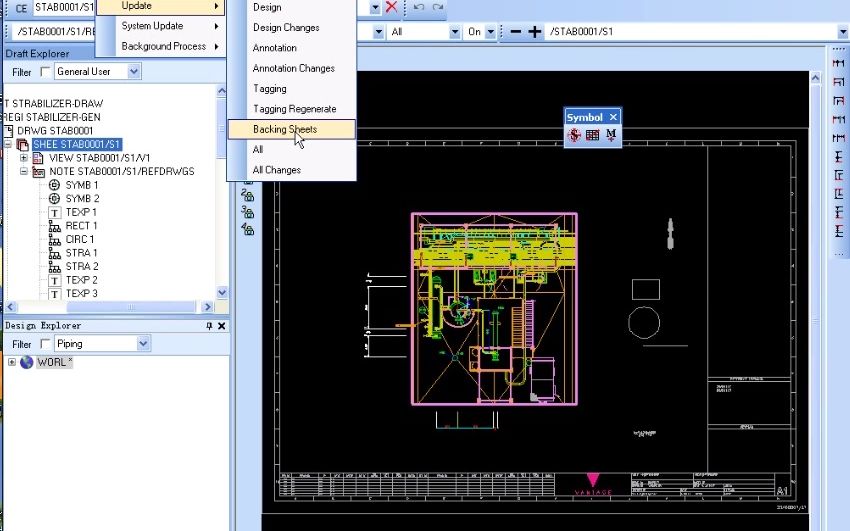850x531 pixels.
Task: Click the dollar symbol icon in Symbol toolbar
Action: 574,134
